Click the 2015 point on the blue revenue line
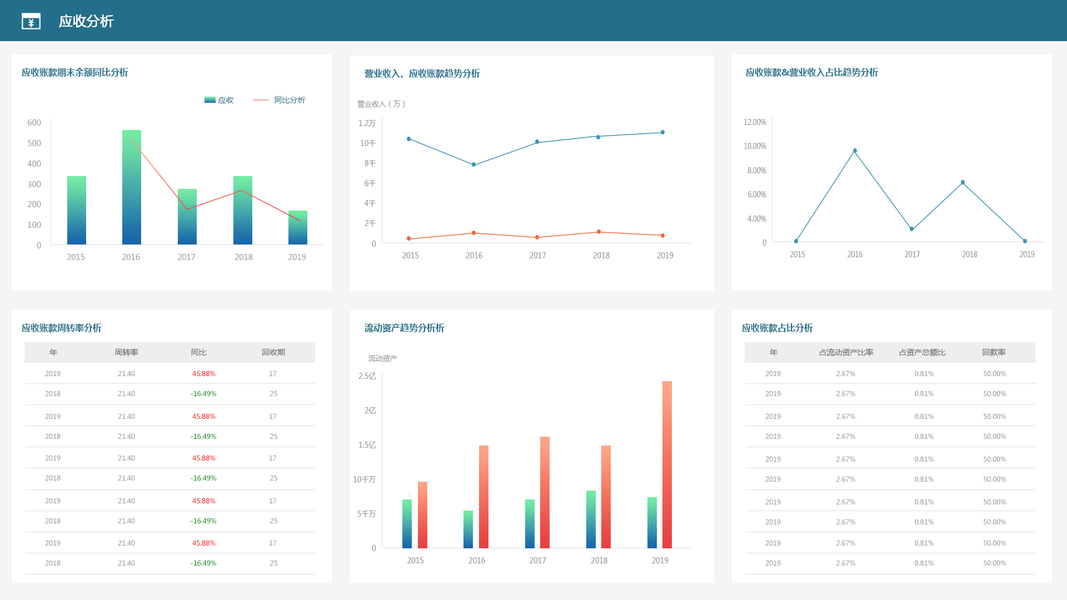 [409, 139]
